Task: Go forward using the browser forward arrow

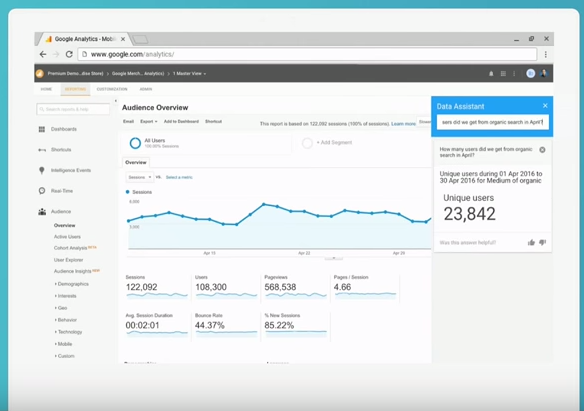Action: coord(56,54)
